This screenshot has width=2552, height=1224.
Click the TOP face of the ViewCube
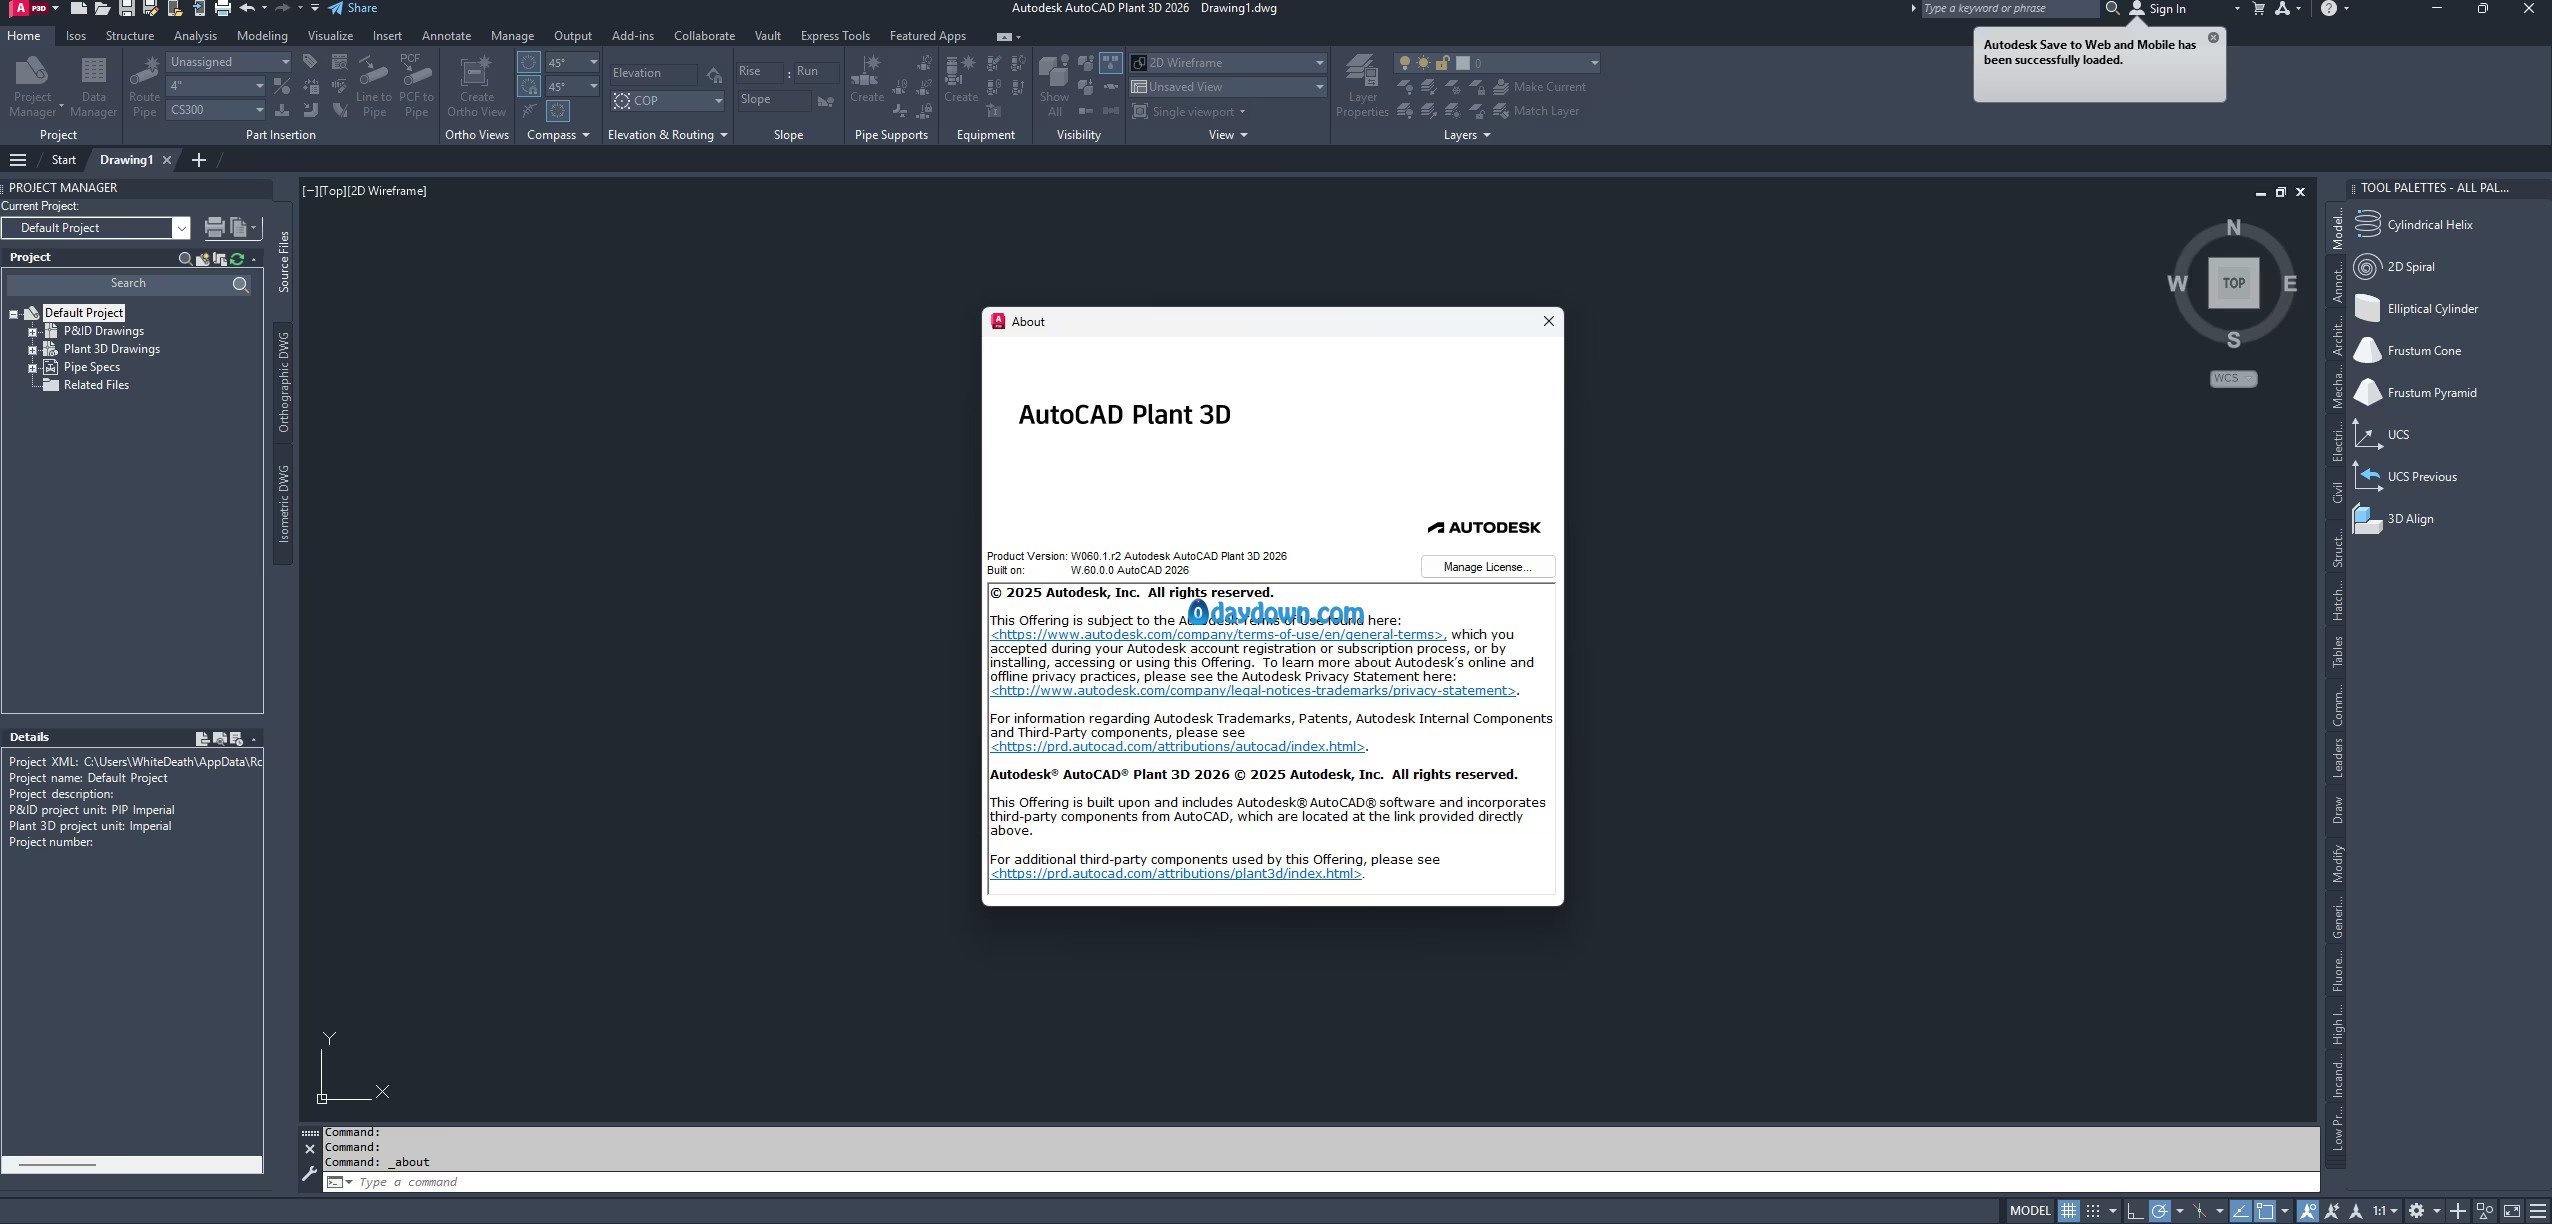click(2234, 283)
